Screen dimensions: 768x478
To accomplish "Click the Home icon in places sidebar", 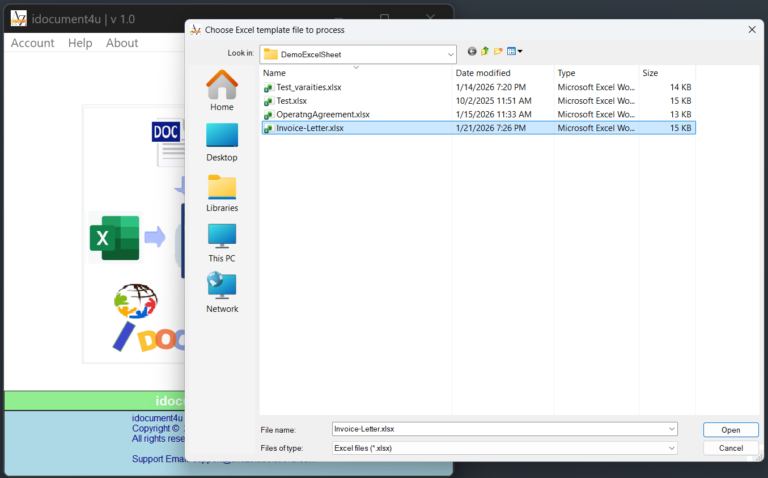I will [x=222, y=90].
